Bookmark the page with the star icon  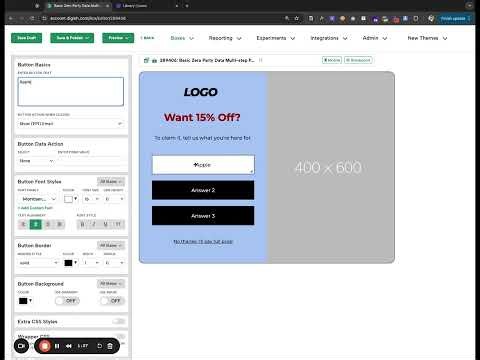[296, 18]
